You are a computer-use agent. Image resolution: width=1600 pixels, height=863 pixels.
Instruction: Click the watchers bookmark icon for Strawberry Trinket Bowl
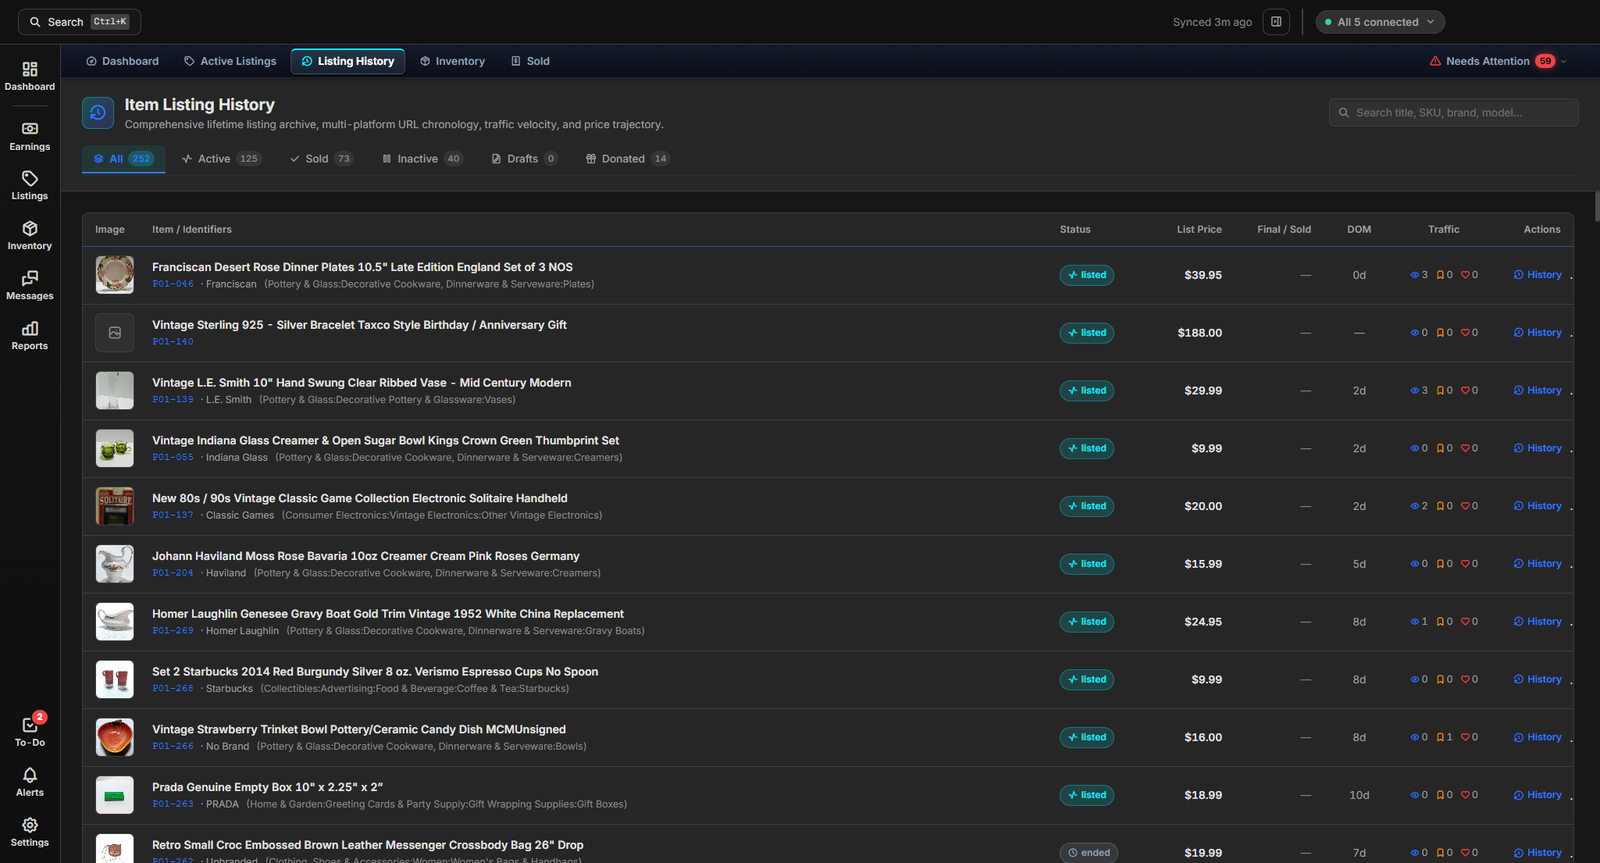click(1440, 737)
